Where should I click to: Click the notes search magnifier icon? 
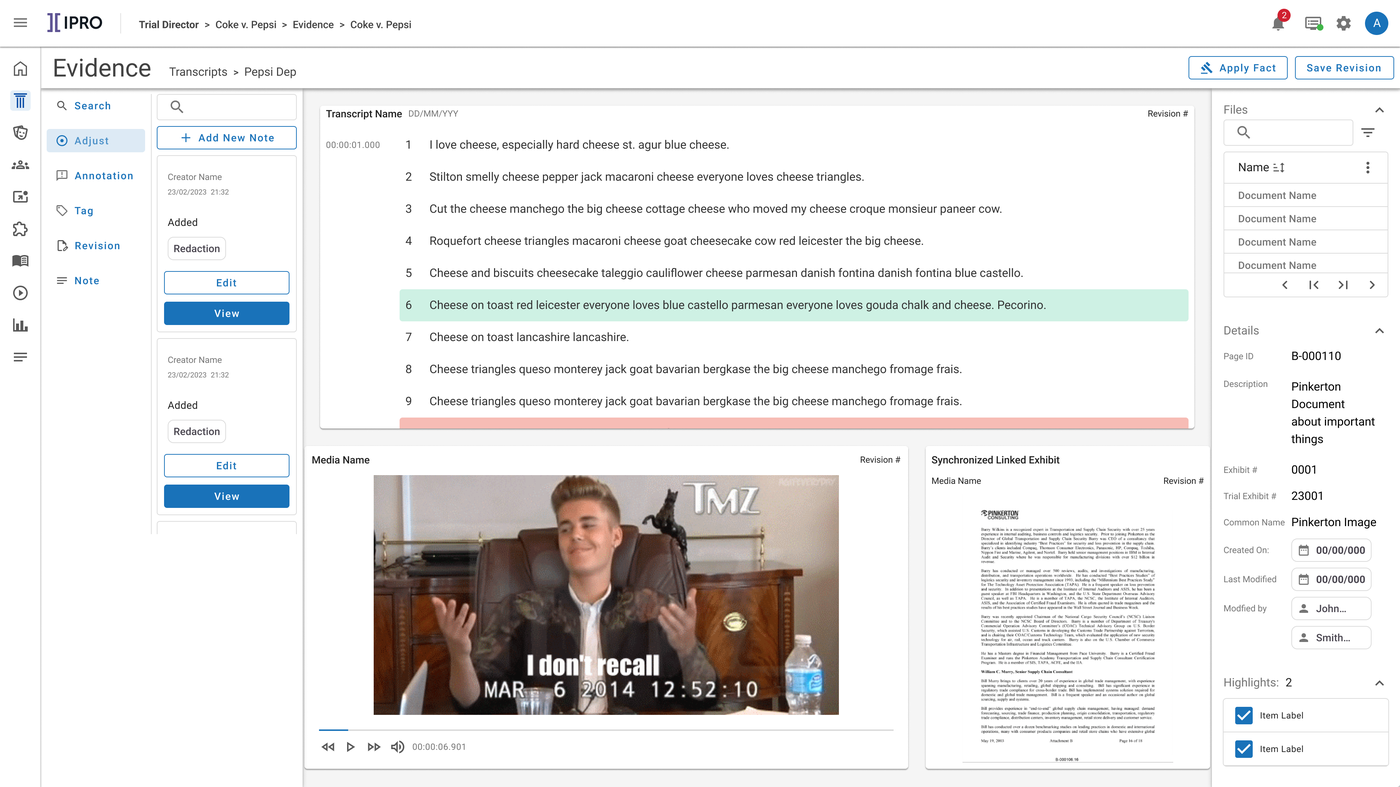pyautogui.click(x=177, y=107)
